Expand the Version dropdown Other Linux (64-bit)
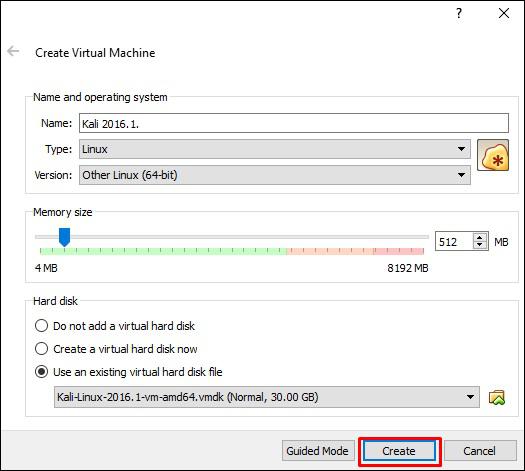The width and height of the screenshot is (525, 471). (x=275, y=175)
